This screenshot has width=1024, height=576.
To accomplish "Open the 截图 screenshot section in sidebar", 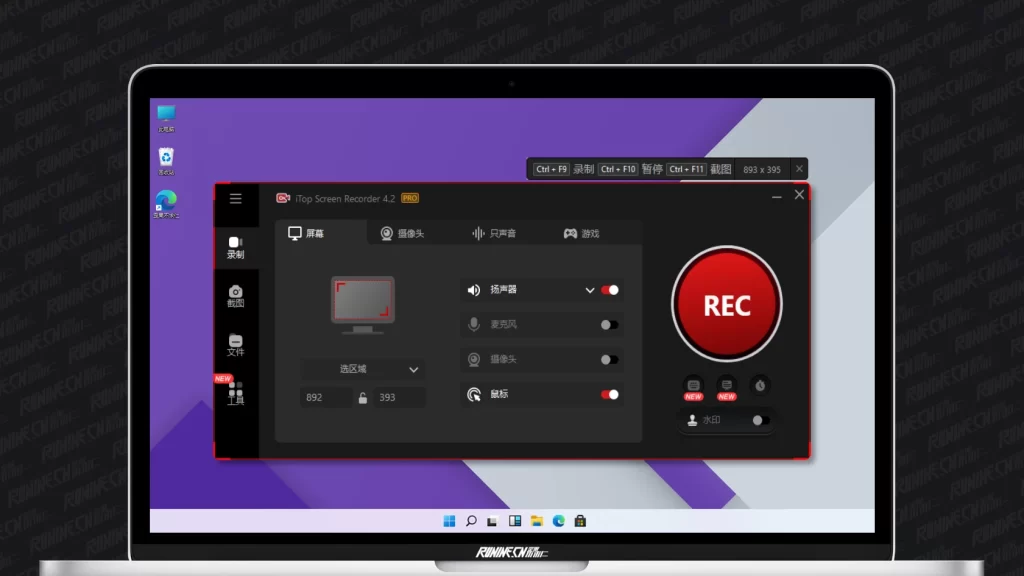I will (236, 296).
